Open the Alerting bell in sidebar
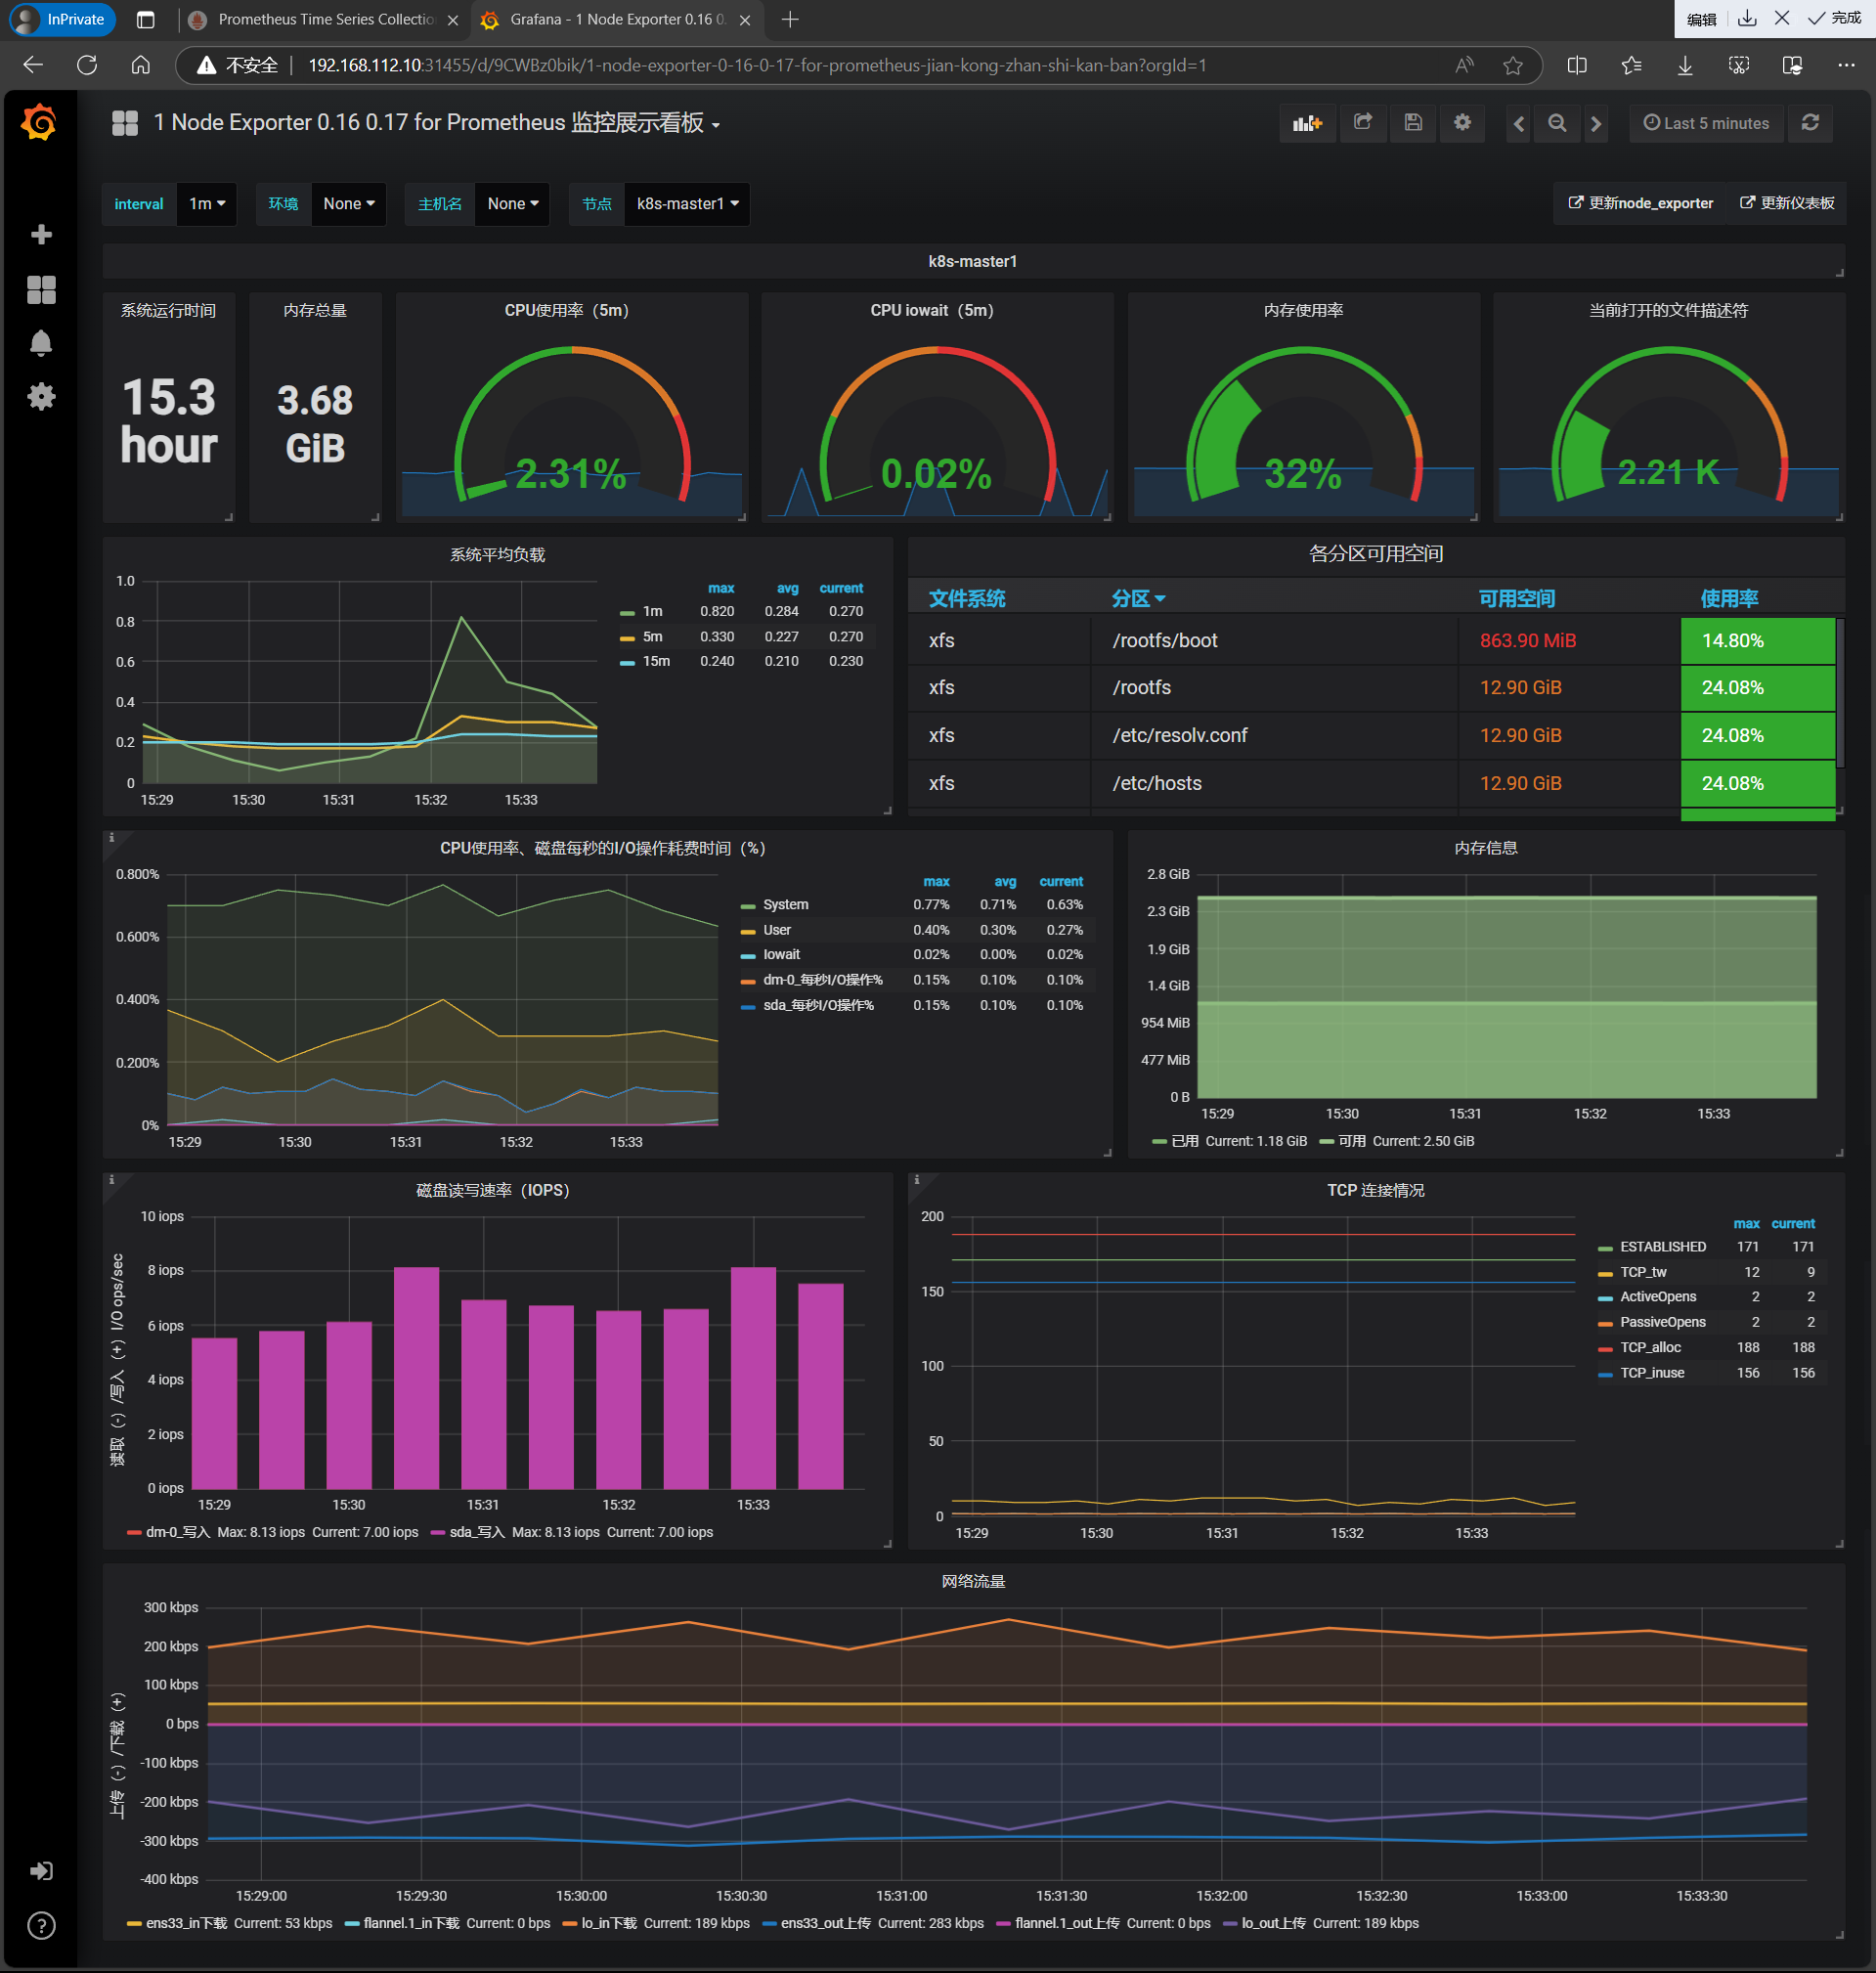Image resolution: width=1876 pixels, height=1973 pixels. point(41,343)
